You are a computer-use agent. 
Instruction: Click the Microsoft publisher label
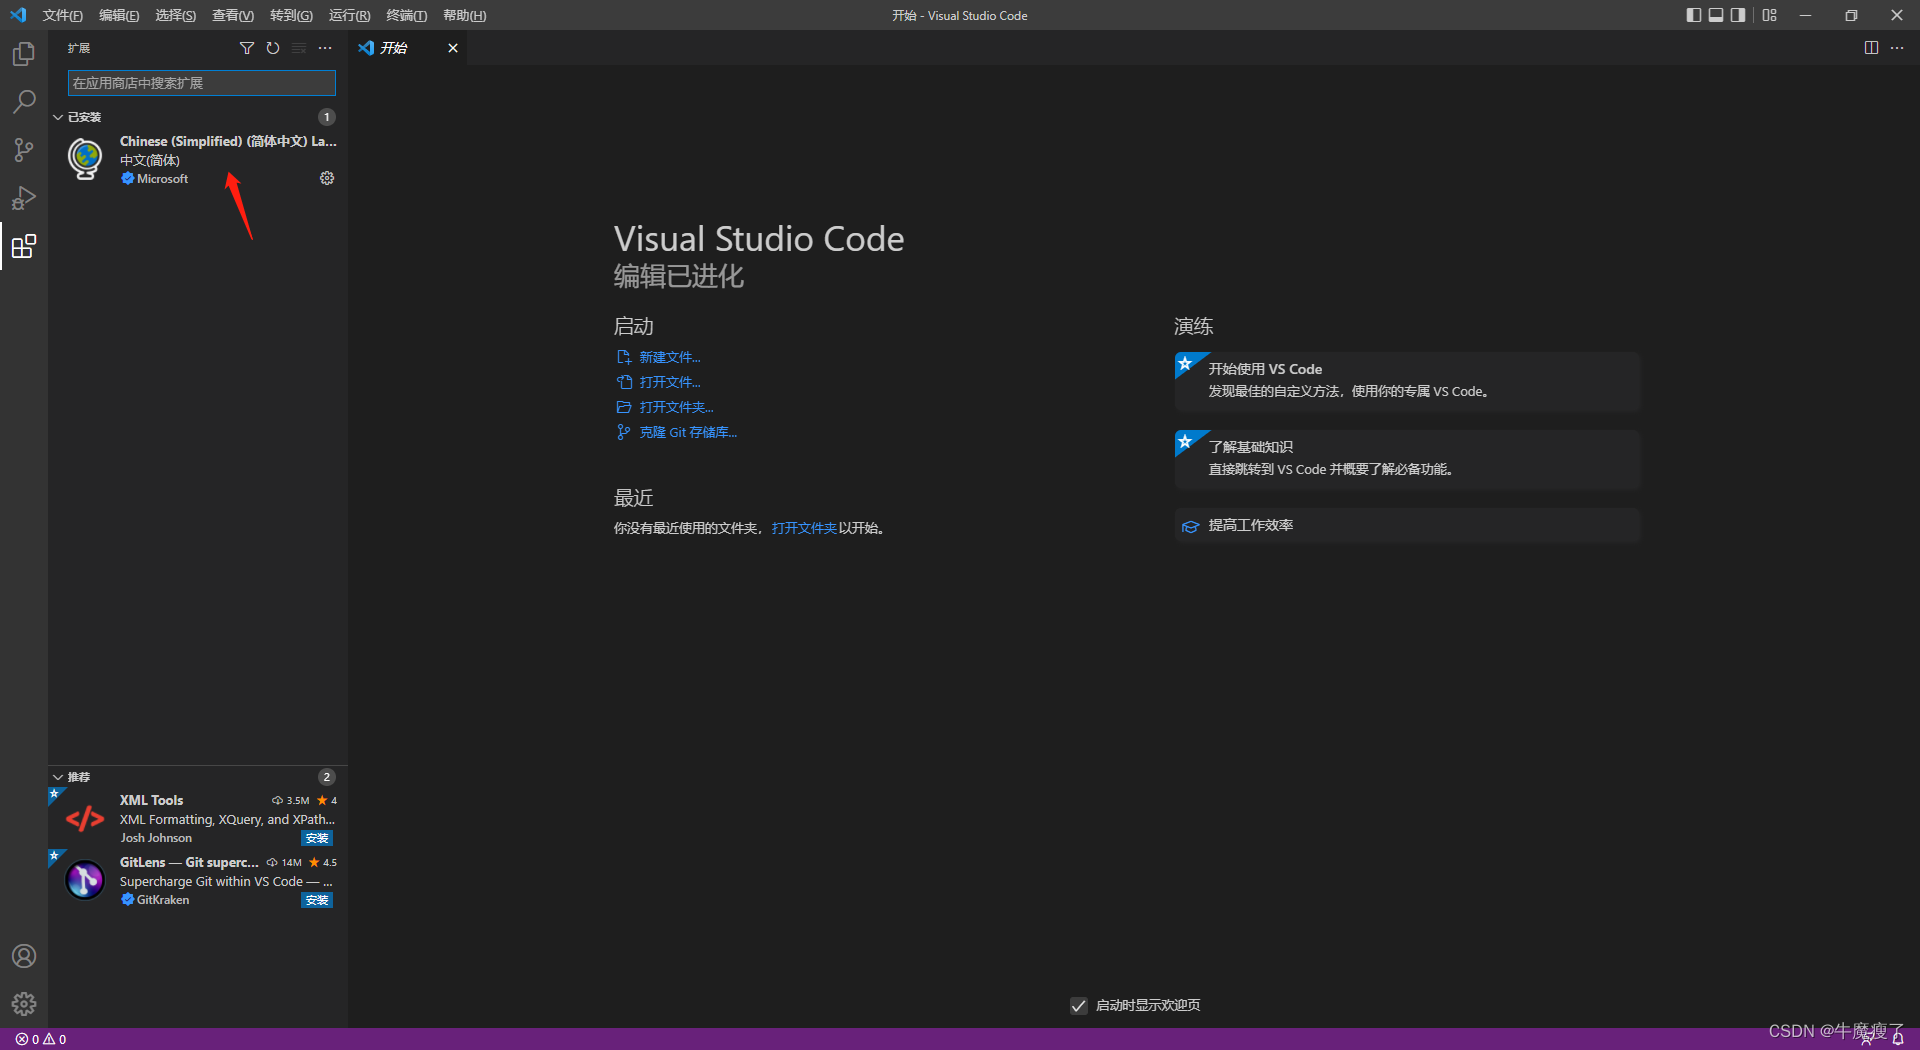coord(162,179)
